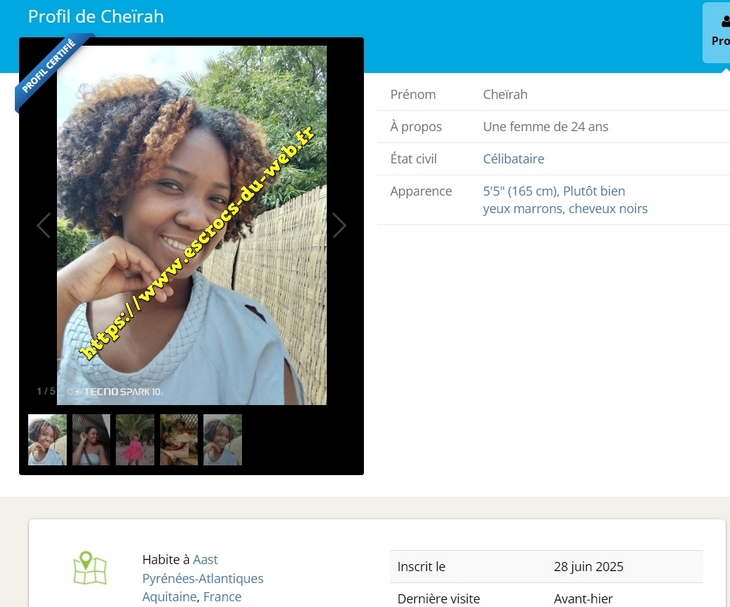Advance to next photo with right arrow
The width and height of the screenshot is (730, 607).
coord(339,225)
